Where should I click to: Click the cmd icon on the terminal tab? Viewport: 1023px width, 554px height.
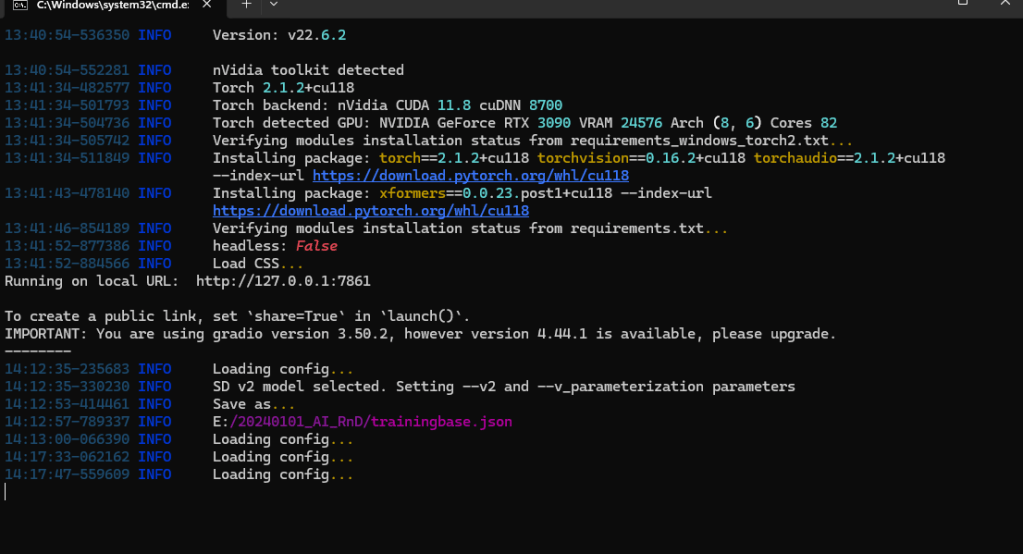tap(18, 6)
